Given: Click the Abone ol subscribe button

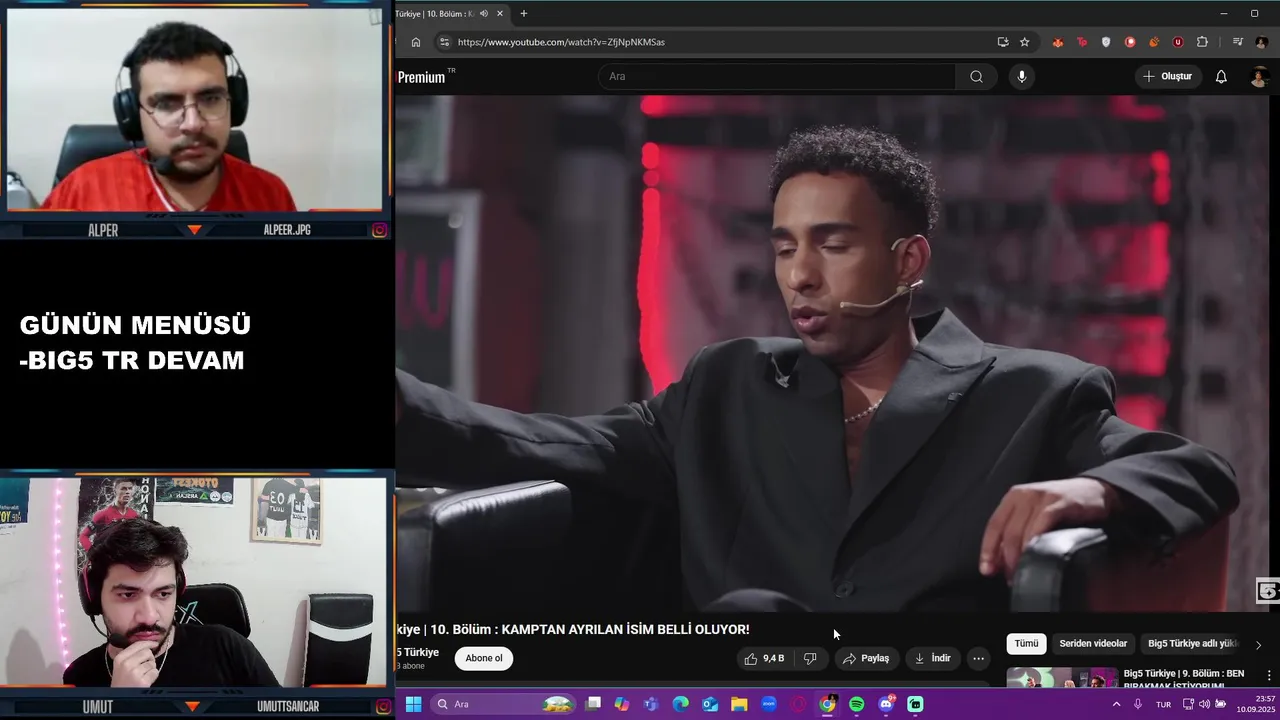Looking at the screenshot, I should (x=484, y=658).
